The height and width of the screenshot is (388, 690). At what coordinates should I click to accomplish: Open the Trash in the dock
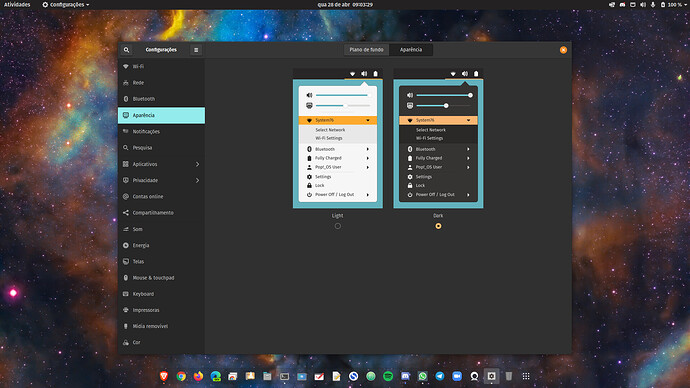pos(509,376)
